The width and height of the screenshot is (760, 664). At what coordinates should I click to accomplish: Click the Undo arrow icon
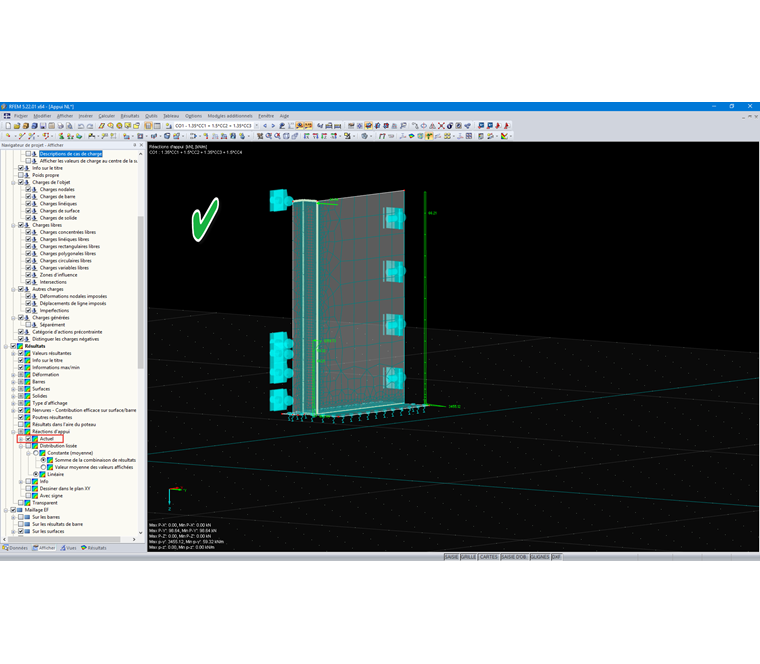(81, 126)
